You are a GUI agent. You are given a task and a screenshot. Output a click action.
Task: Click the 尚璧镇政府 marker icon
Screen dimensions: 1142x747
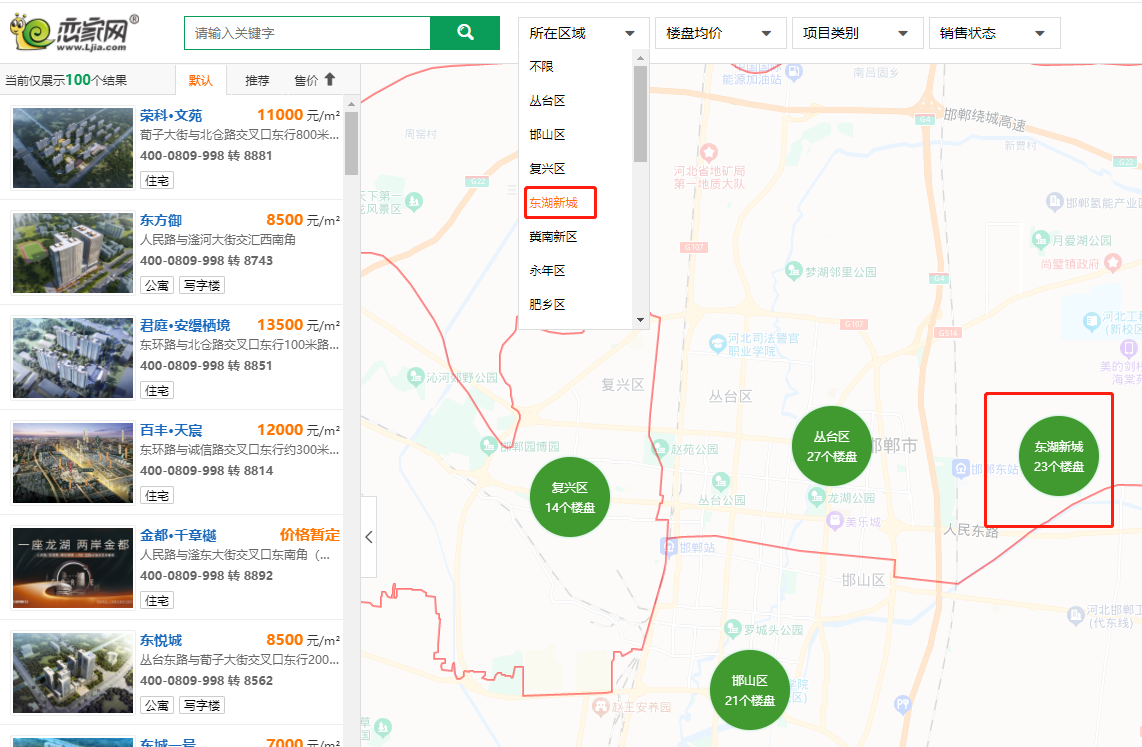point(1112,263)
